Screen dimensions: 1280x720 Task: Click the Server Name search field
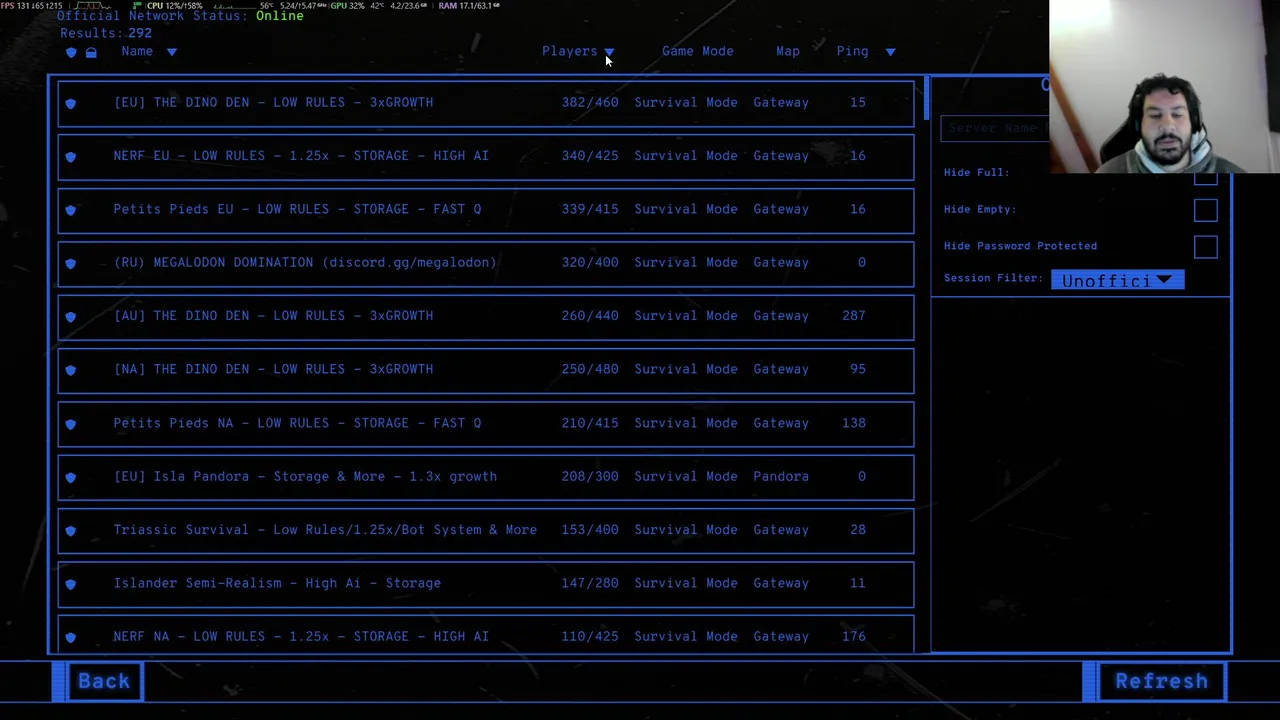click(995, 128)
